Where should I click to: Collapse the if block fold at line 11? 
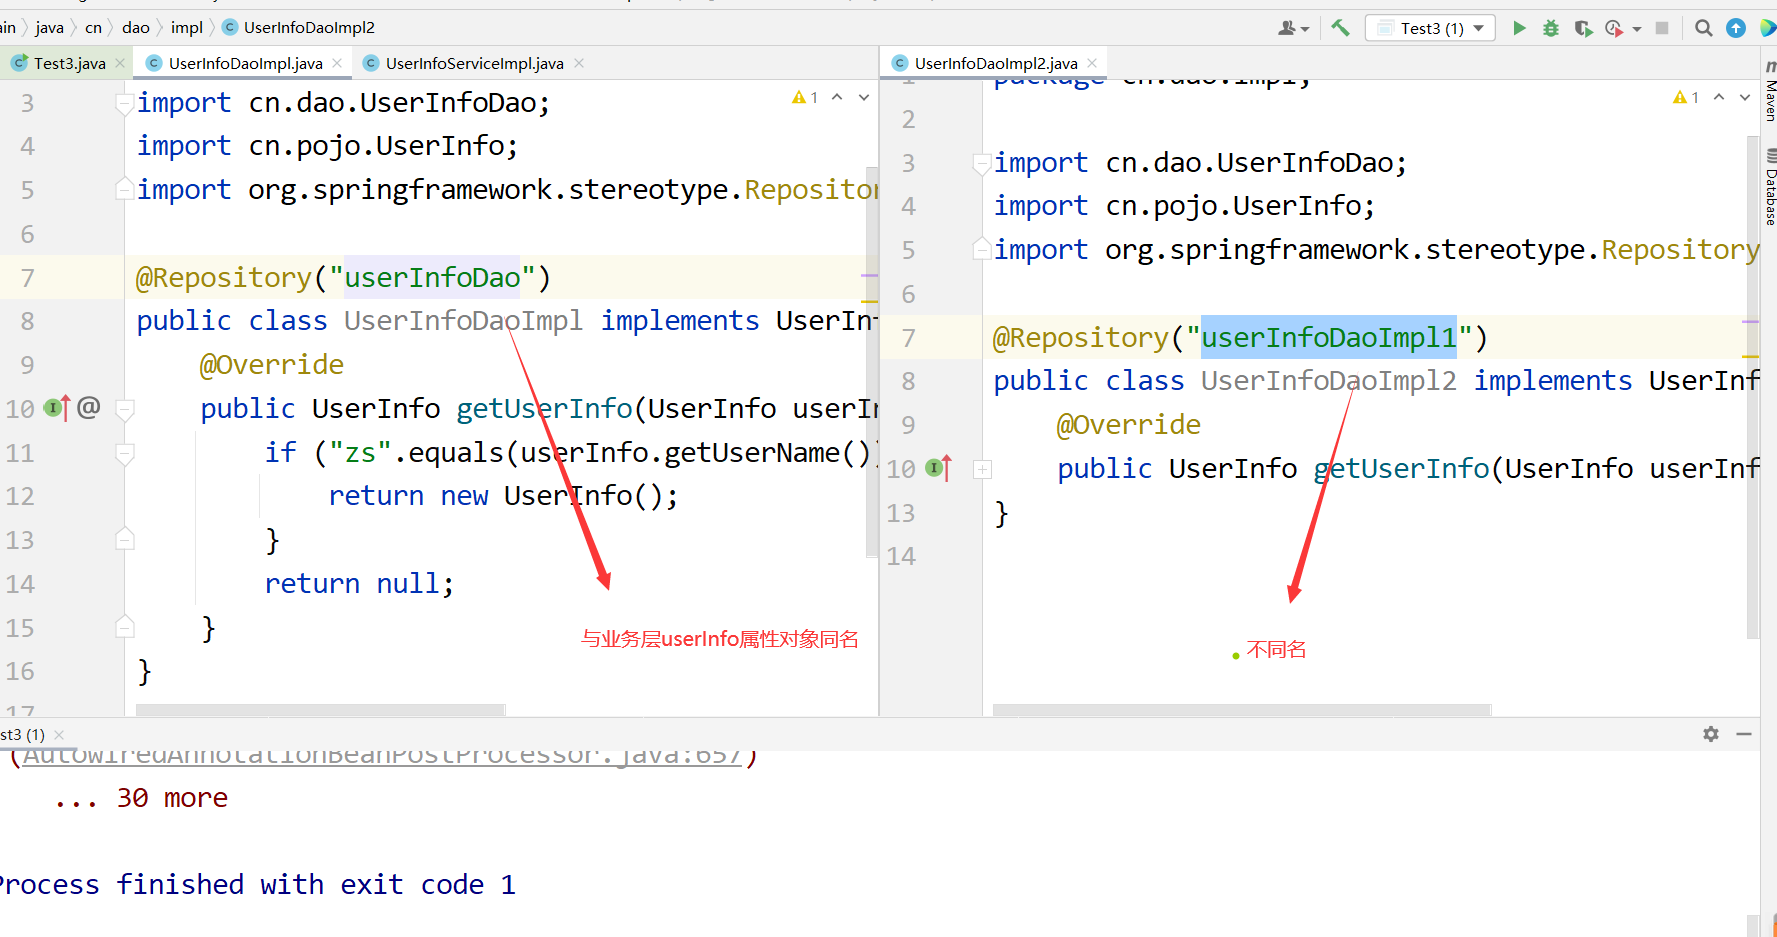[125, 453]
